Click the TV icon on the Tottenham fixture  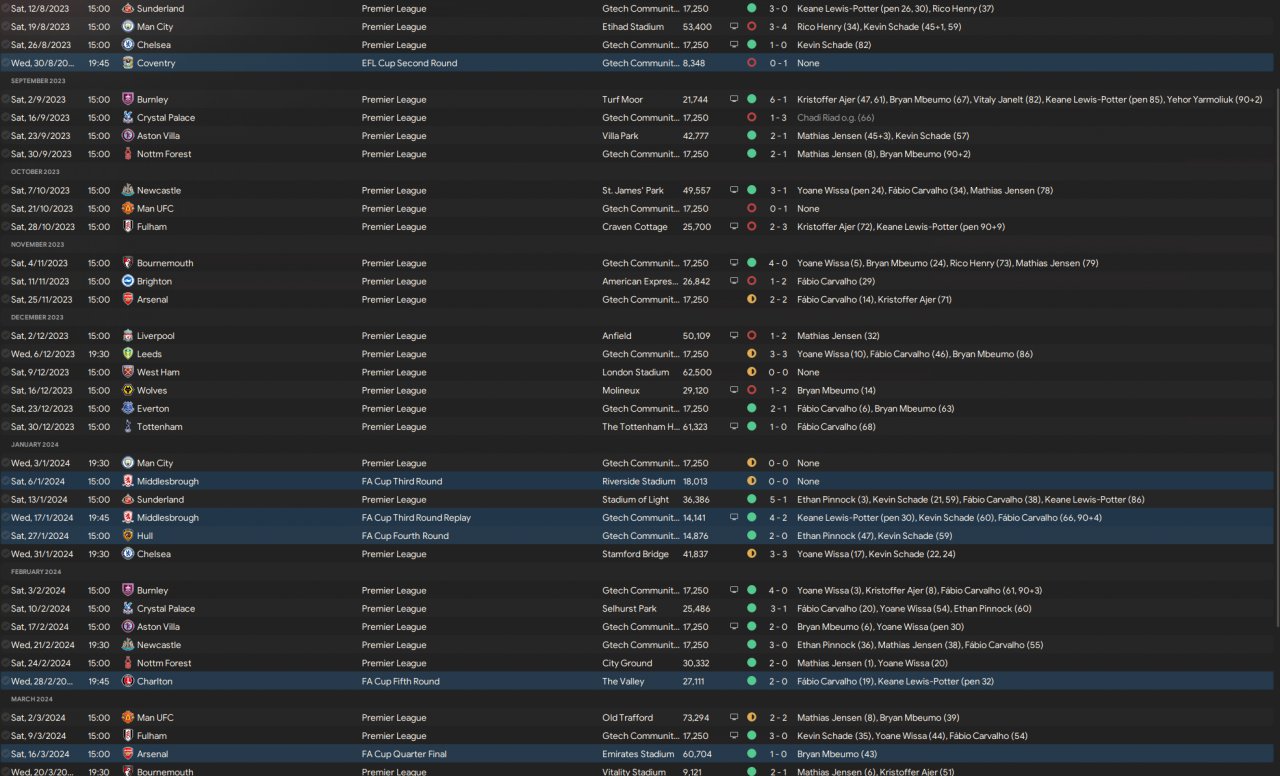pos(734,427)
